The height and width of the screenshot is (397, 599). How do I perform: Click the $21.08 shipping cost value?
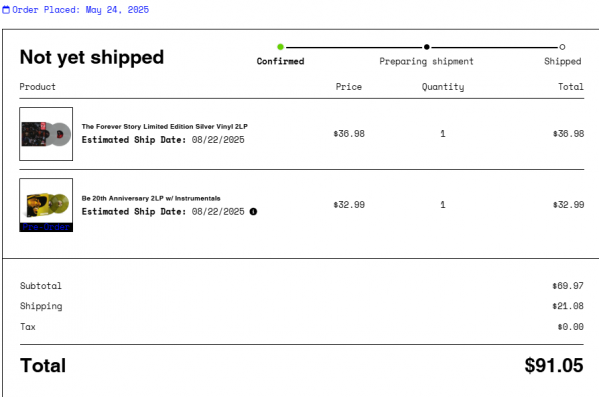click(568, 306)
